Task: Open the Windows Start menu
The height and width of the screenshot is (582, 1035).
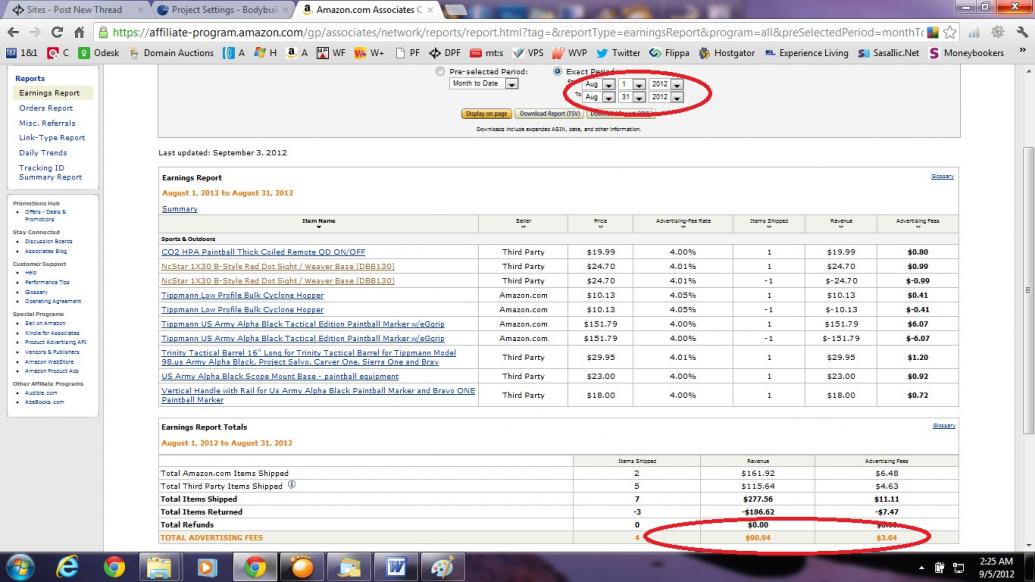Action: (20, 567)
